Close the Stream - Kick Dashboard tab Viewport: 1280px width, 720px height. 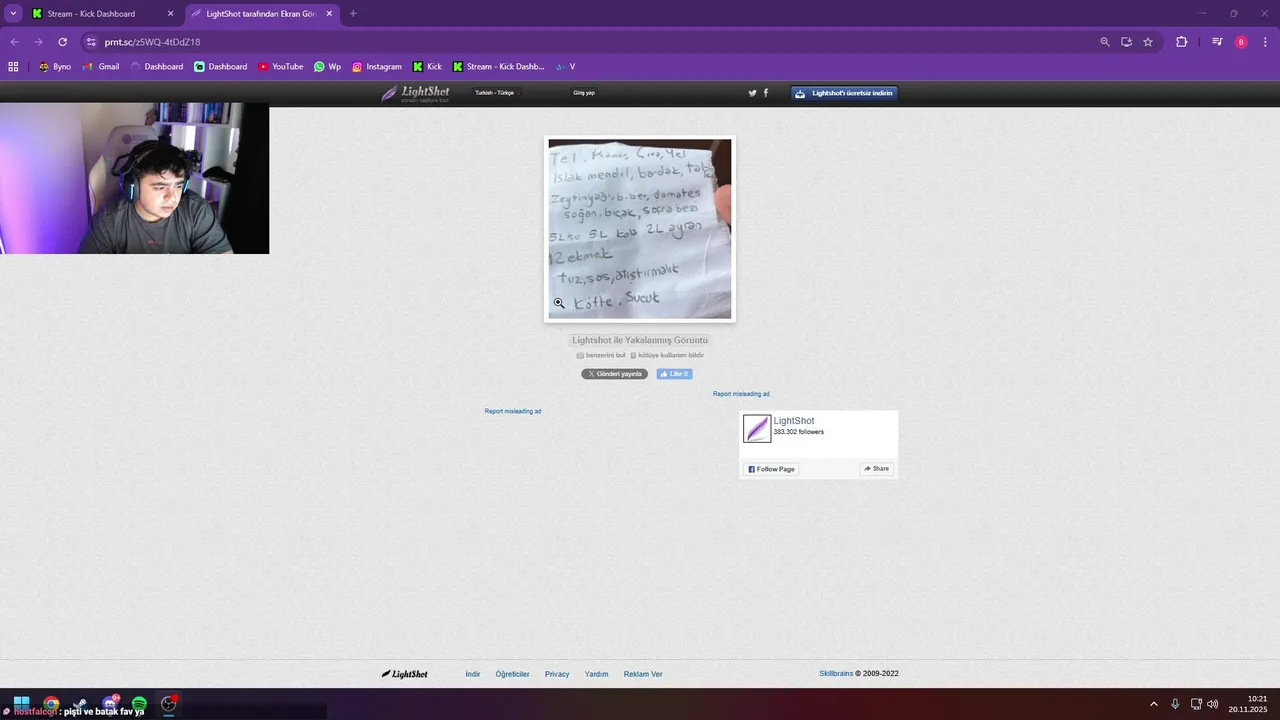(170, 14)
